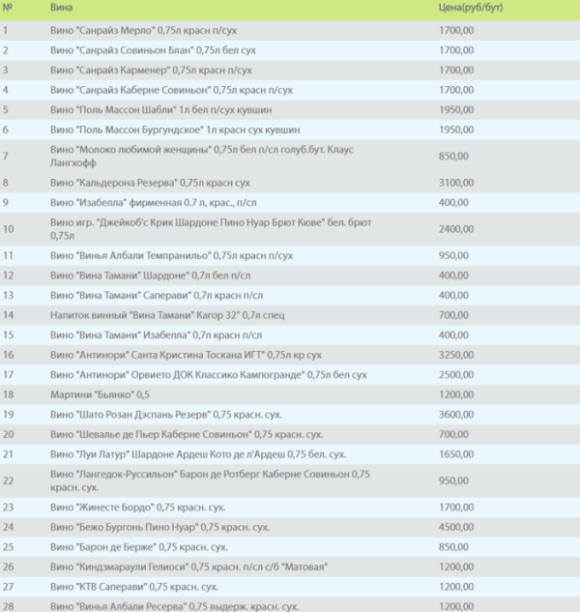Click "Лангедок-Руссильон" Барон де Ротберг entry

210,481
